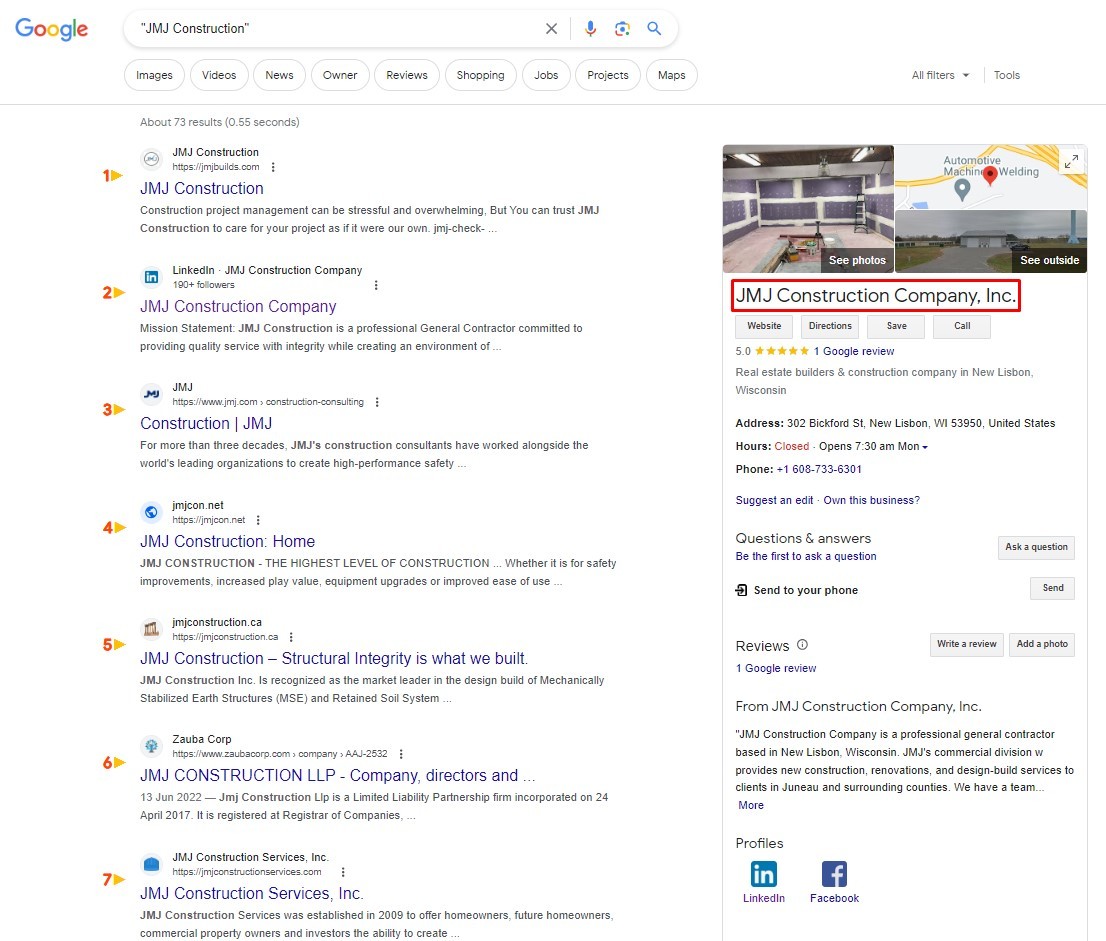Click the phone number +1 608-733-6301
This screenshot has height=941, width=1106.
click(819, 470)
